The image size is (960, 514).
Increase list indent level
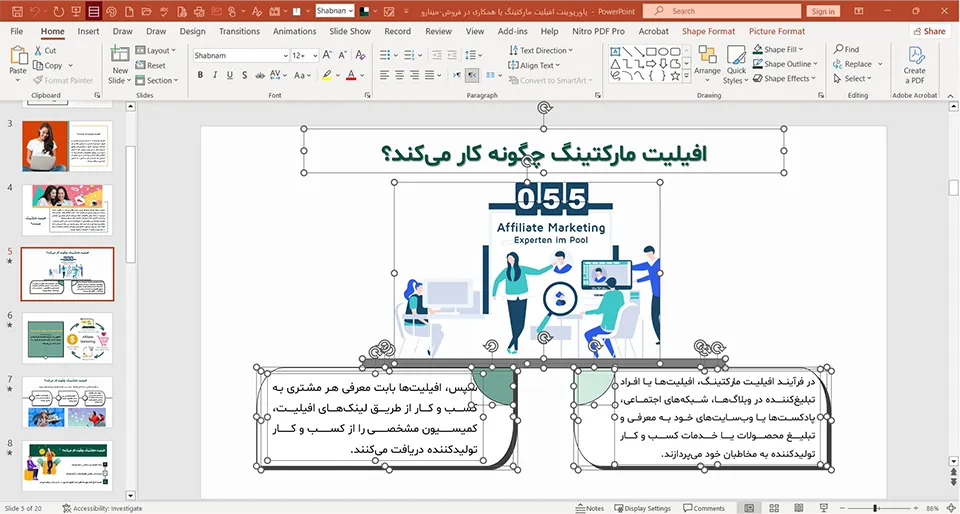452,55
